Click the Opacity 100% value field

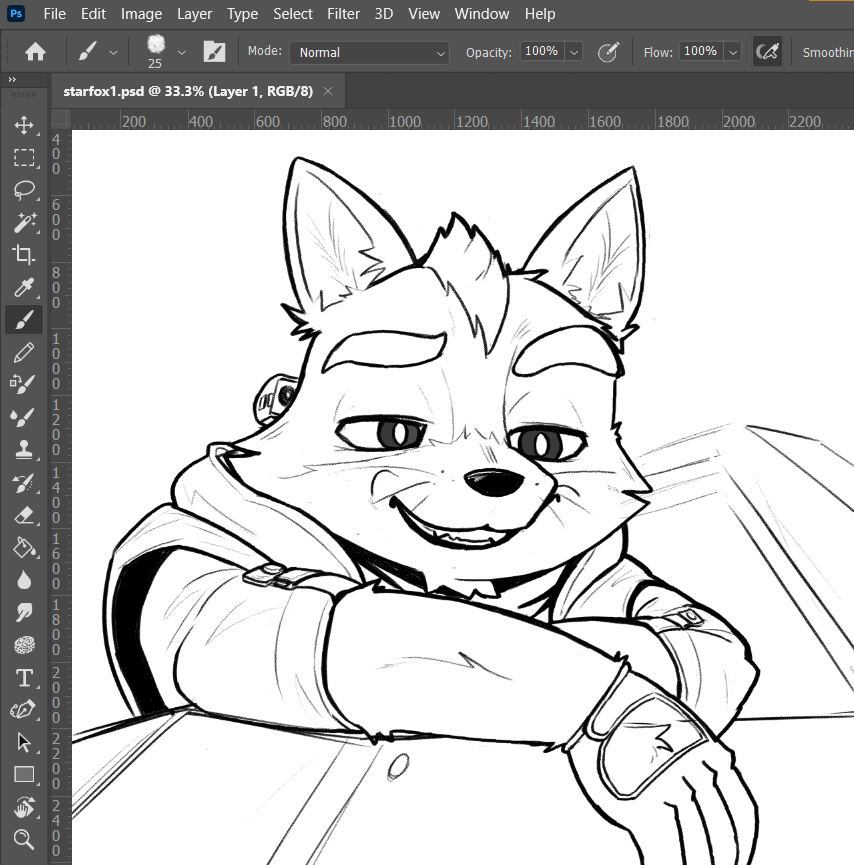[x=542, y=51]
